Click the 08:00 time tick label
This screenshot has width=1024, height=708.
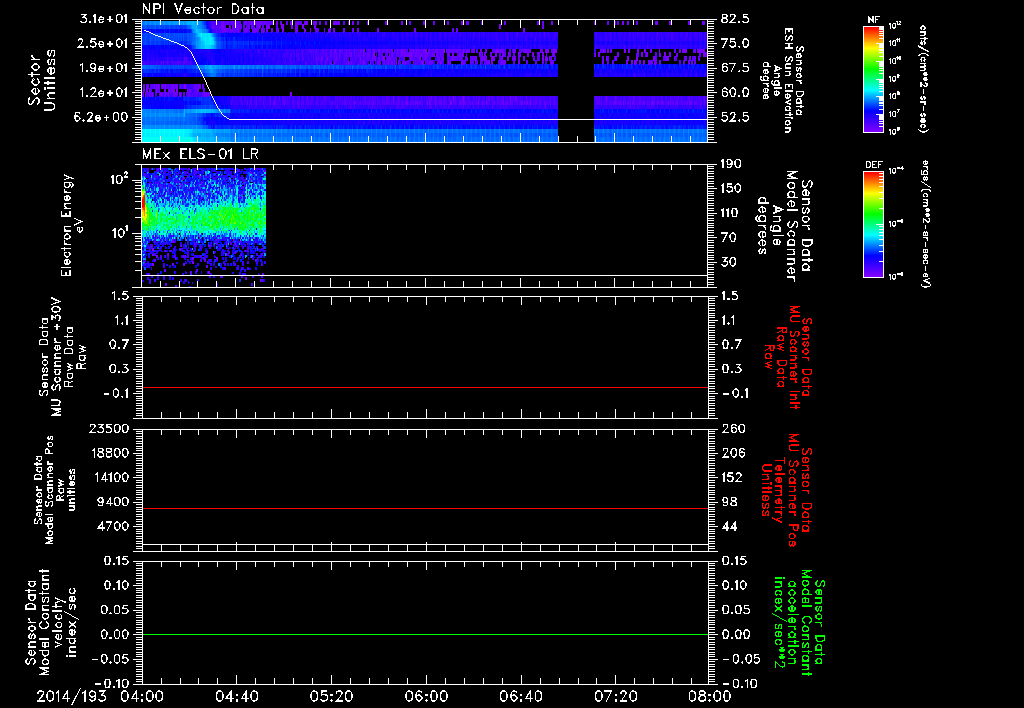pos(710,696)
